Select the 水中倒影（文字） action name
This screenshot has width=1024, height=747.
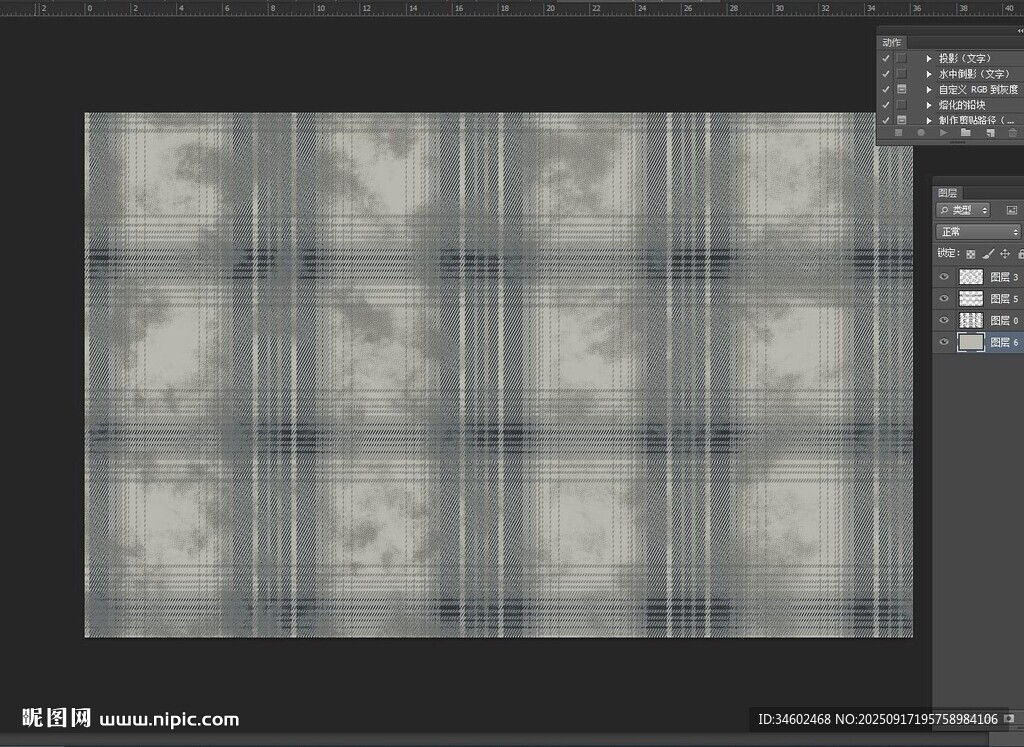coord(974,74)
